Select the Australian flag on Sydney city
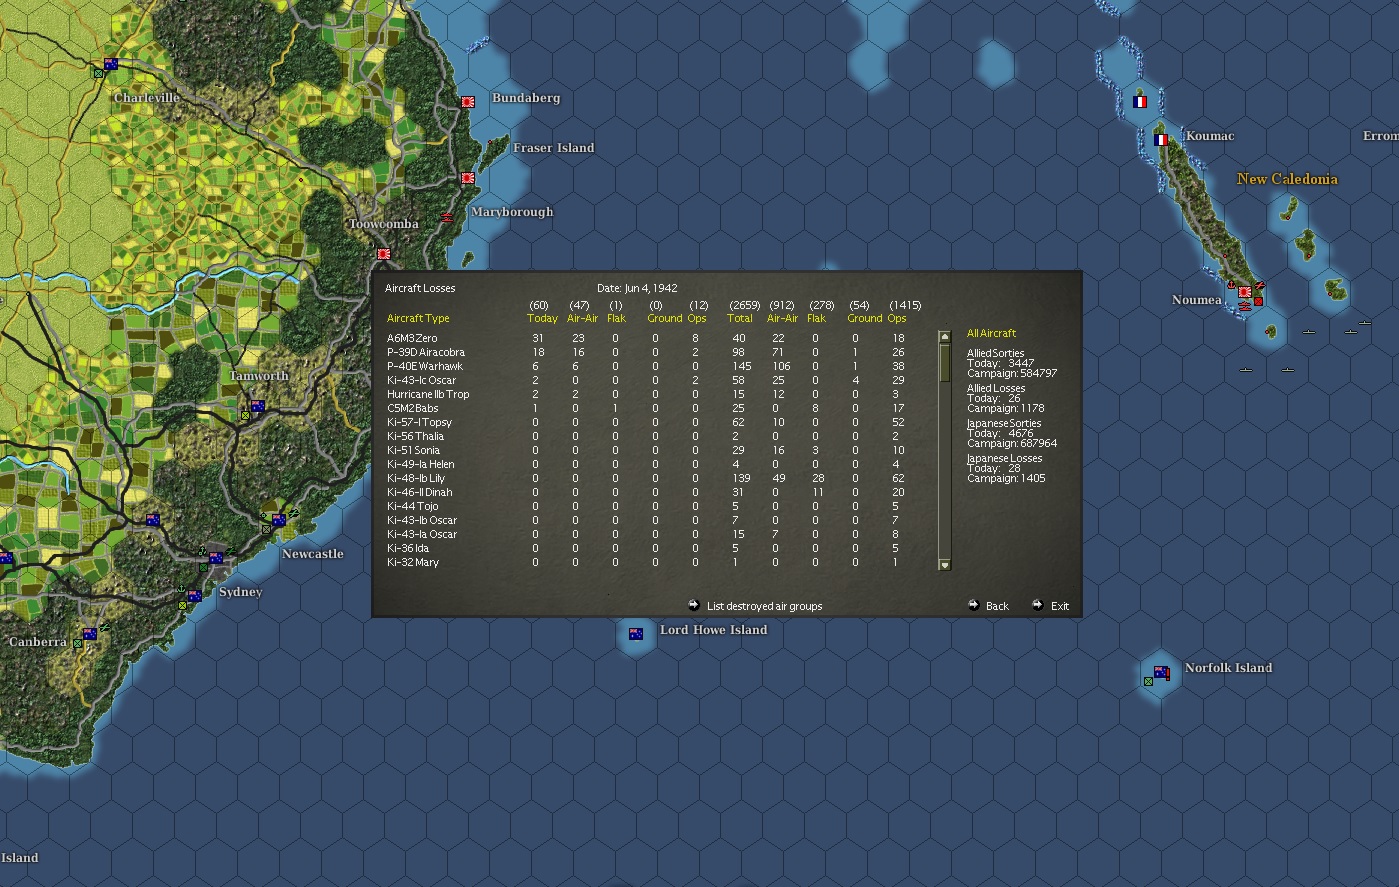The width and height of the screenshot is (1399, 887). tap(215, 558)
